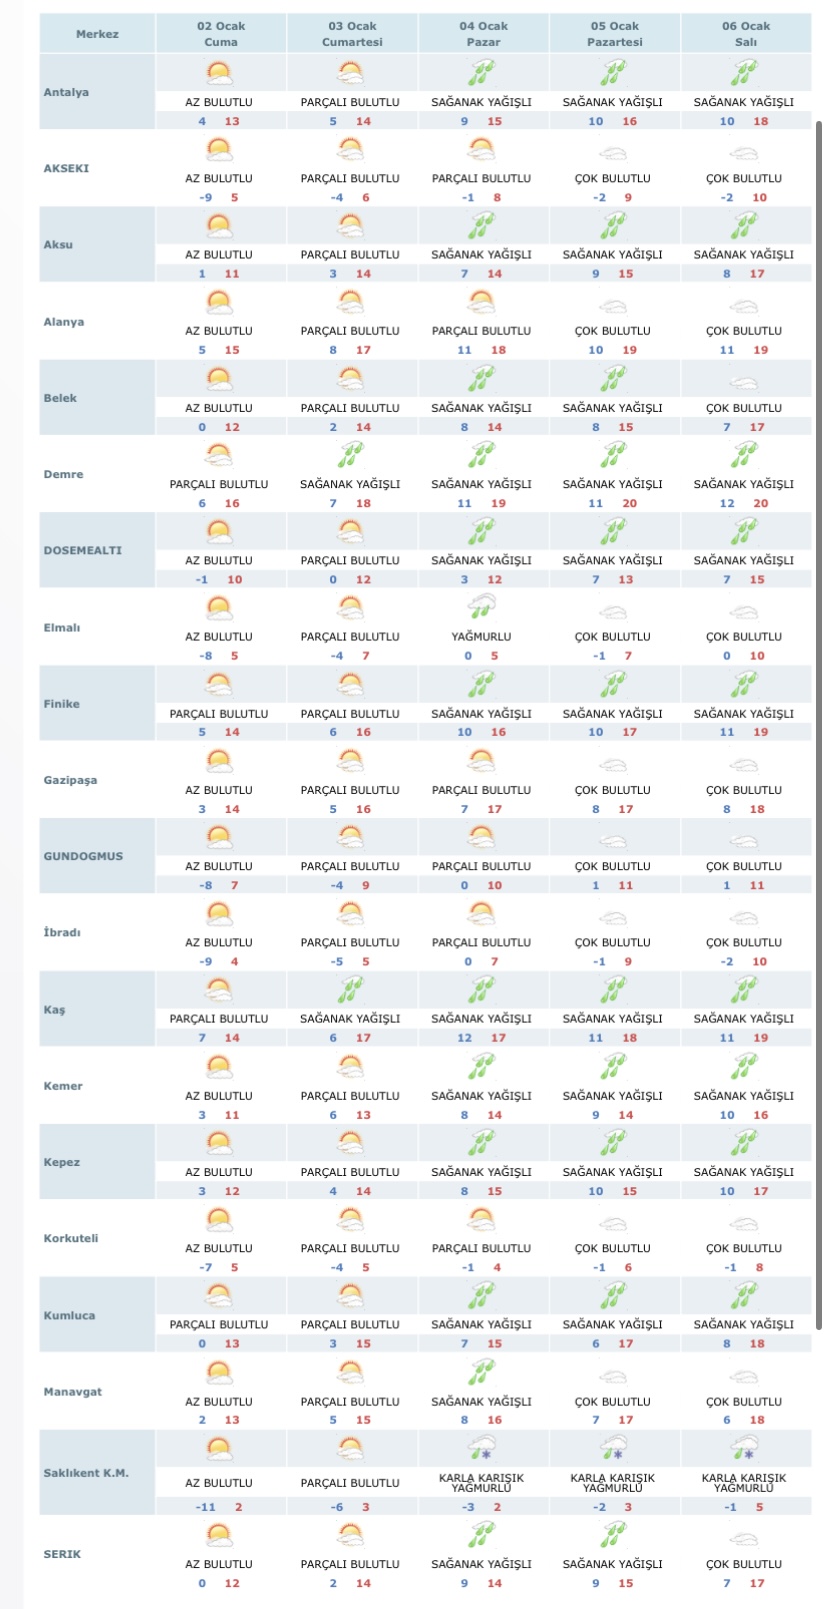828x1609 pixels.
Task: Click Alanya's 03 Ocak partly cloudy icon
Action: point(350,302)
